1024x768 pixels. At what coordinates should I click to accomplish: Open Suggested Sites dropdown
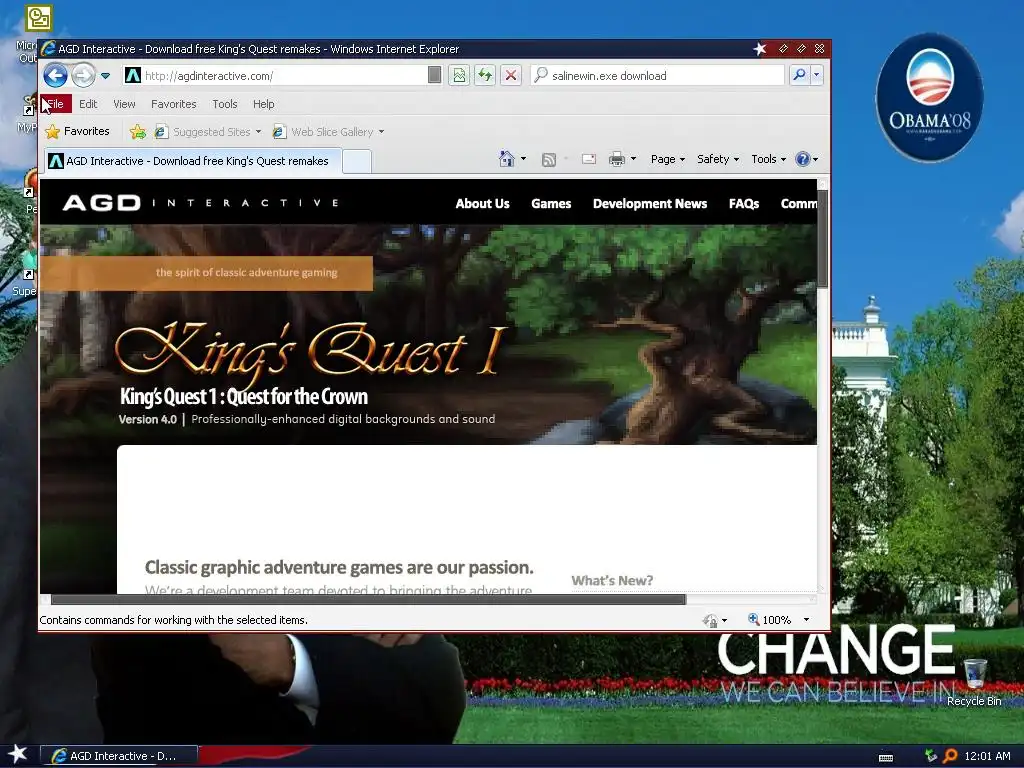tap(208, 132)
